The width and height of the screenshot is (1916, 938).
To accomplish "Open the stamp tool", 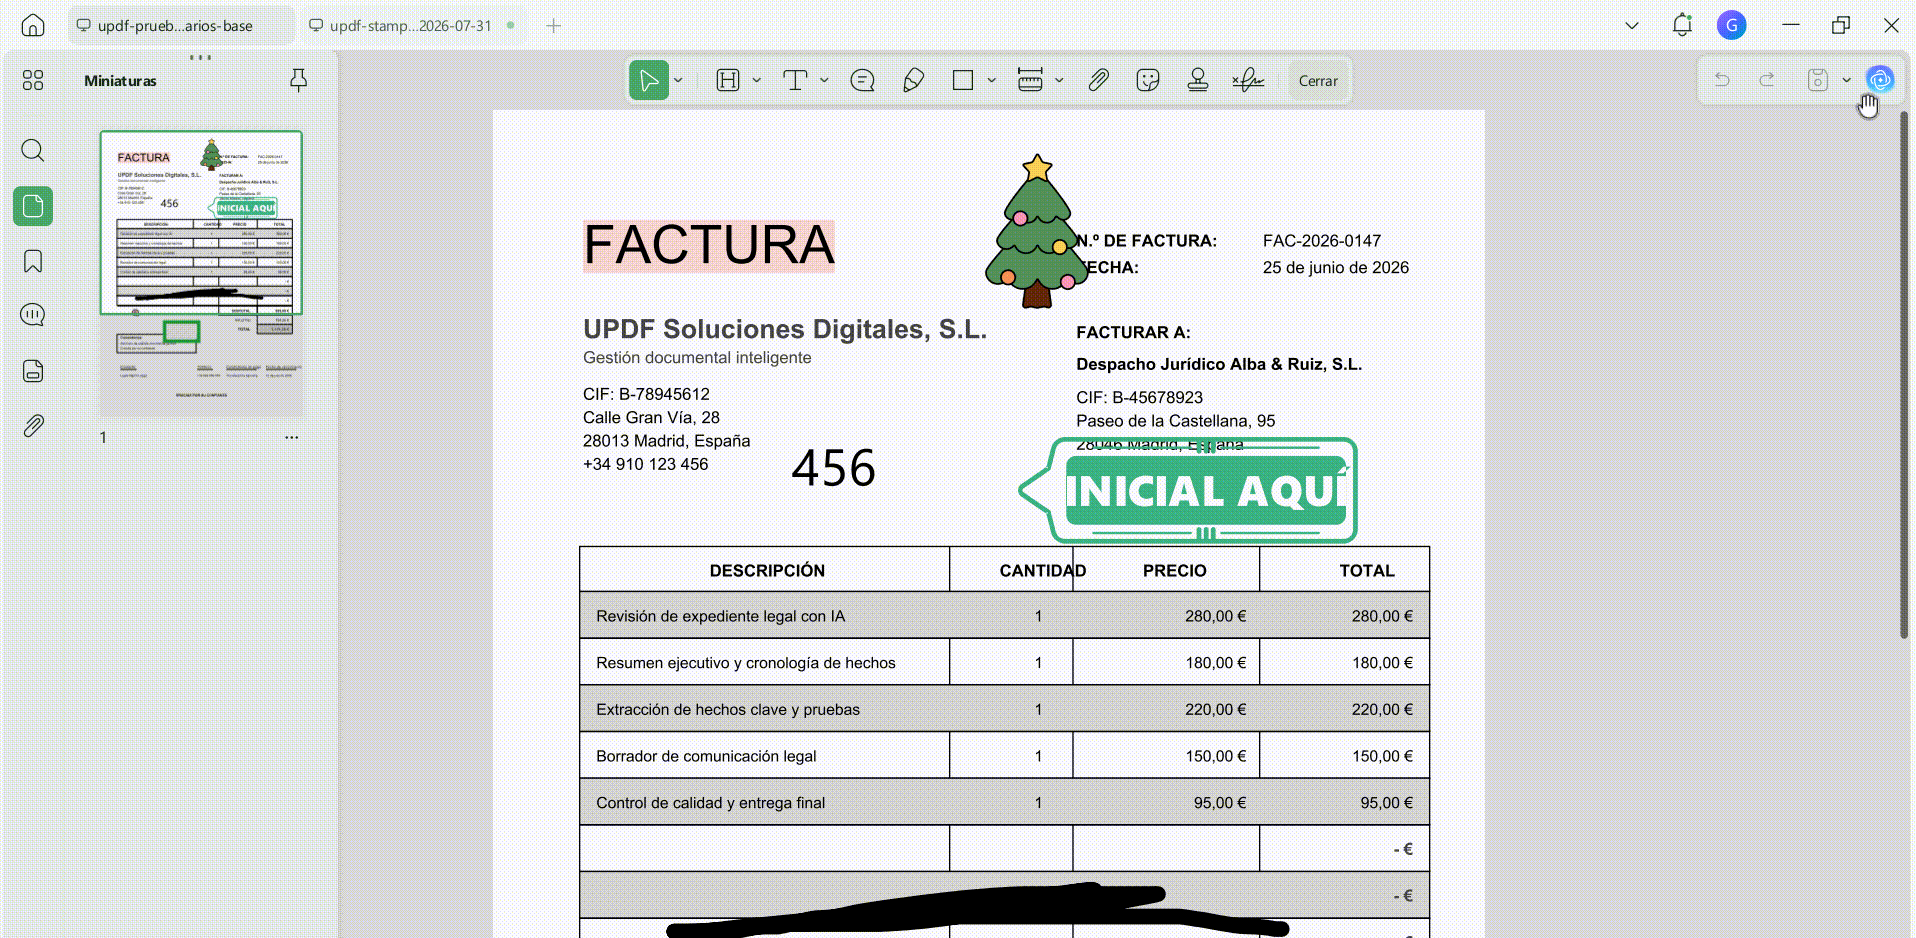I will click(1198, 80).
